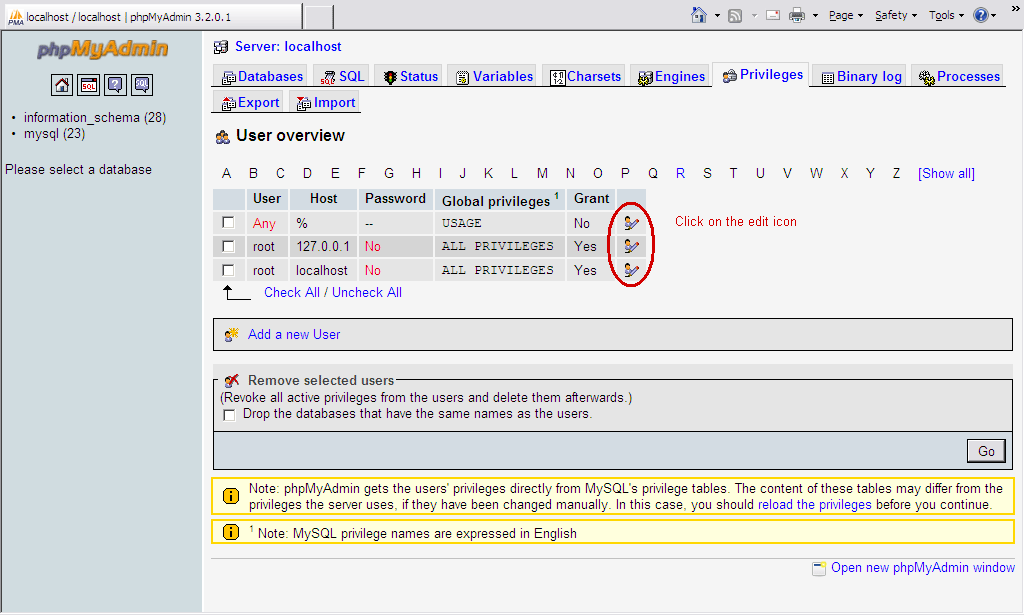Go to phpMyAdmin home via sidebar house icon
1024x615 pixels.
pyautogui.click(x=62, y=85)
